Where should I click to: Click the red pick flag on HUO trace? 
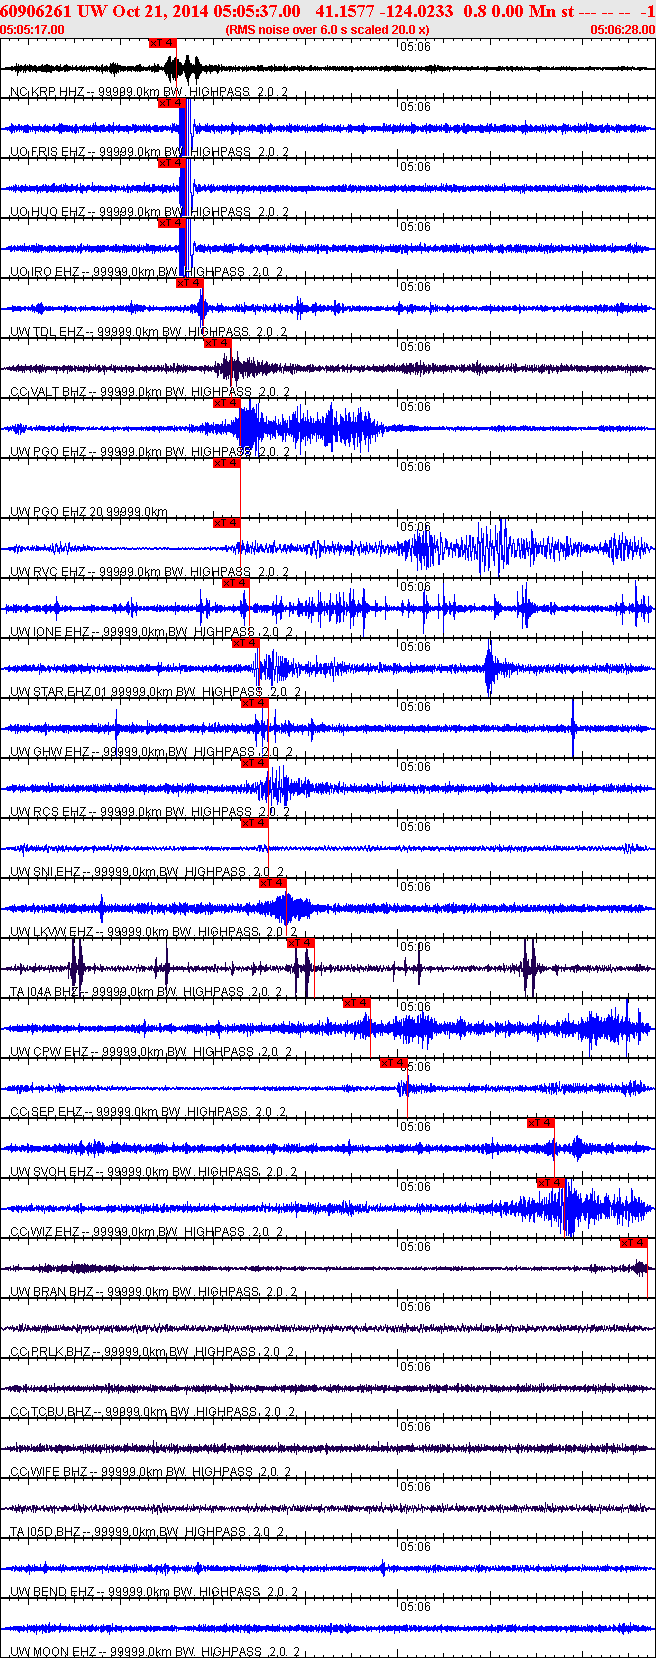tap(171, 163)
